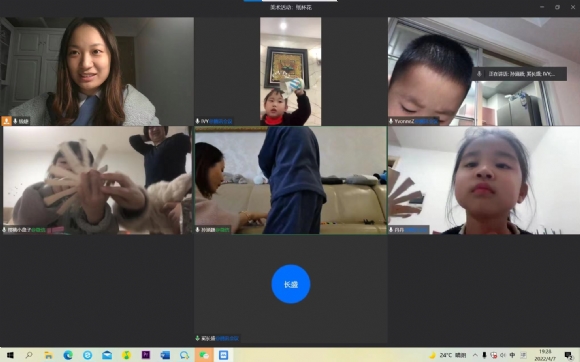Click the mic icon in the speaking-now banner
580x362 pixels.
click(479, 74)
